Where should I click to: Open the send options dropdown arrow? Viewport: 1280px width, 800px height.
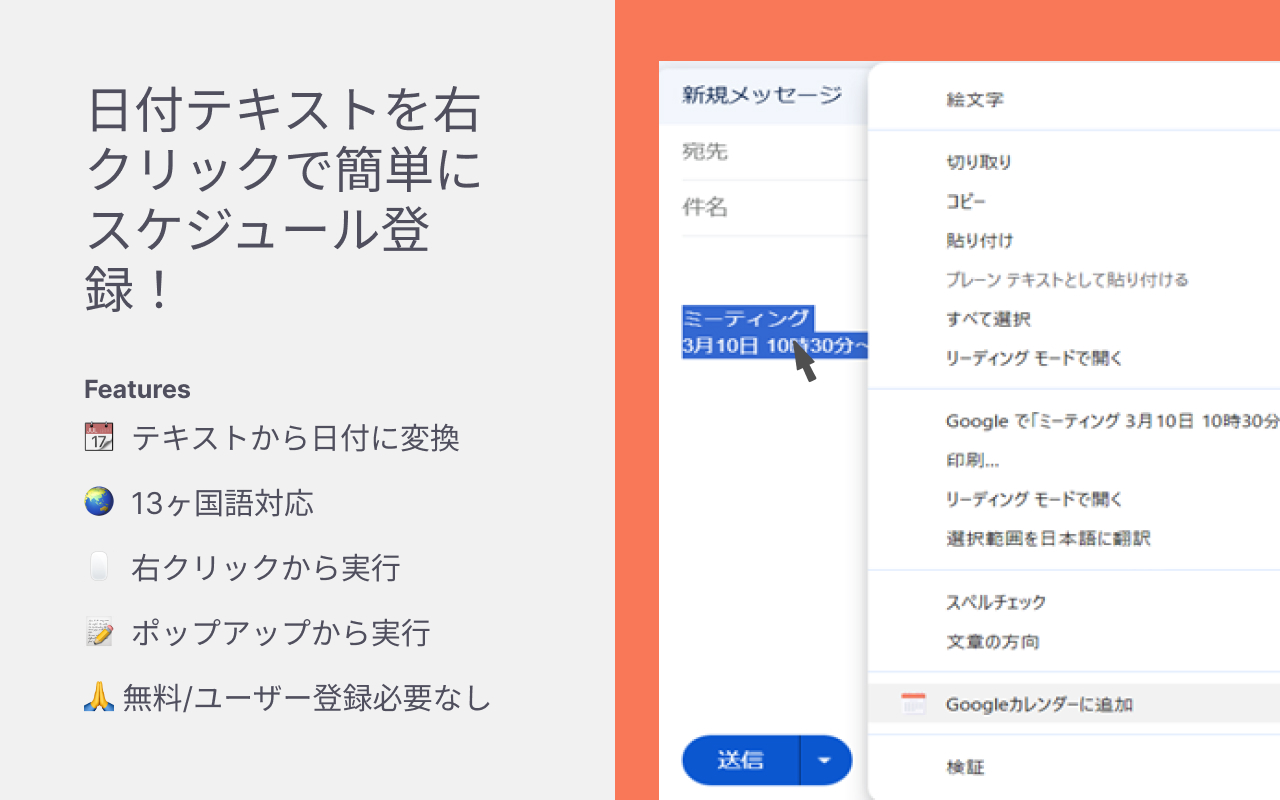(x=825, y=761)
